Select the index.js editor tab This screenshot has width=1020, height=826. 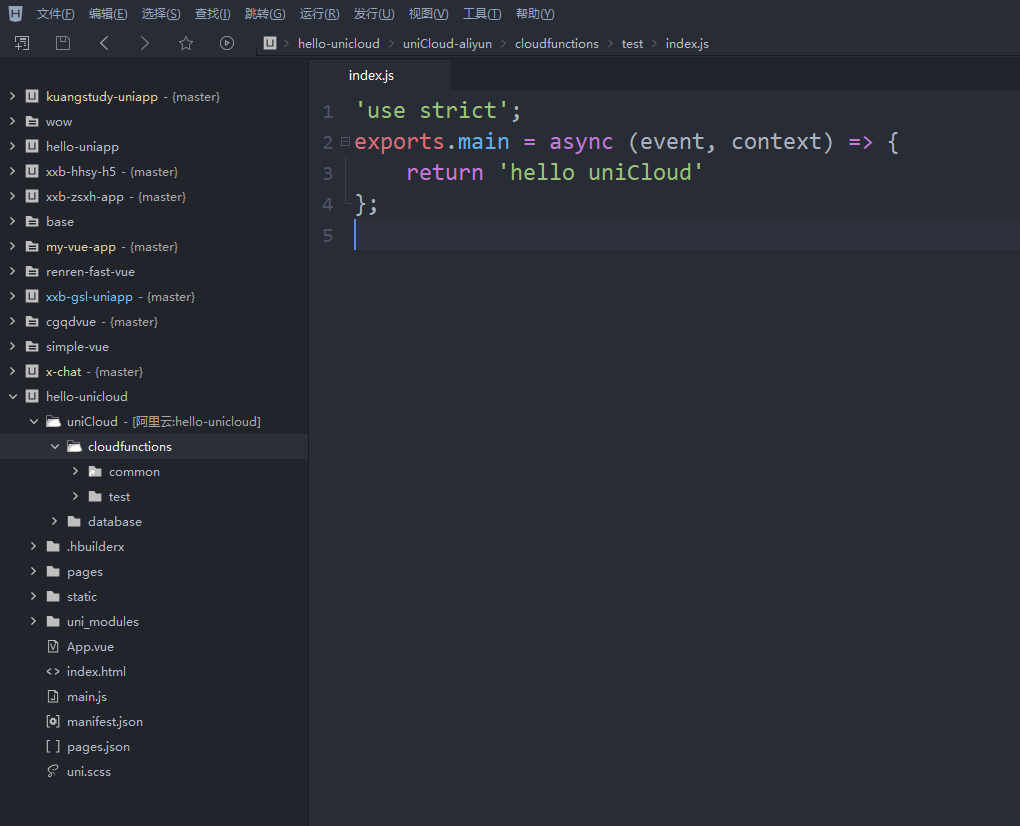pyautogui.click(x=372, y=76)
